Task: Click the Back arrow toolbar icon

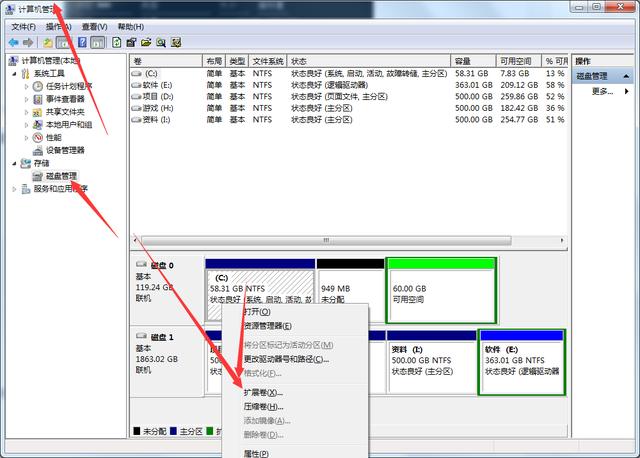Action: [14, 43]
